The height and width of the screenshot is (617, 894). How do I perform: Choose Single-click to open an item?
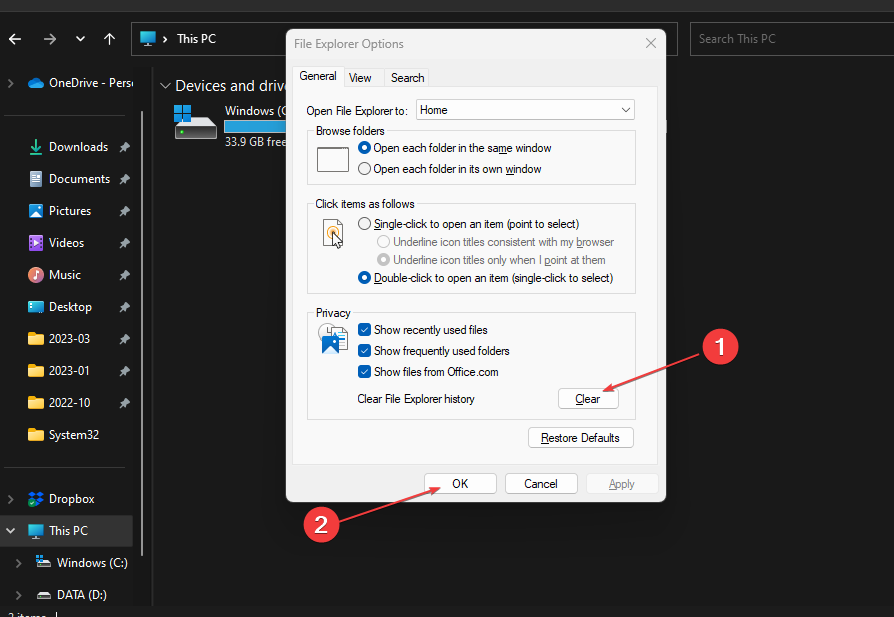pos(364,224)
